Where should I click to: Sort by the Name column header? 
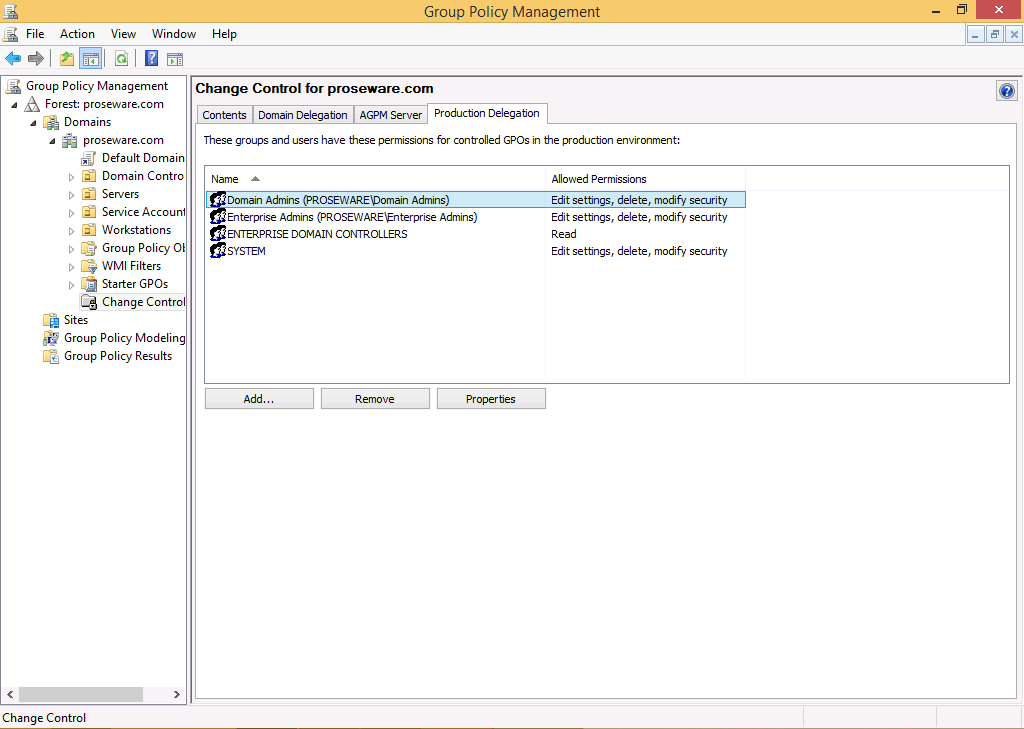tap(375, 179)
